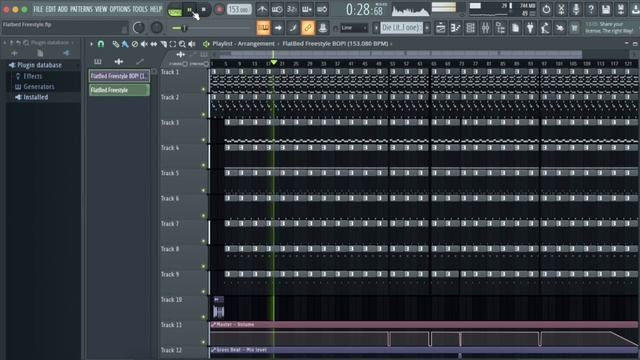Arm the red record button

coord(219,10)
